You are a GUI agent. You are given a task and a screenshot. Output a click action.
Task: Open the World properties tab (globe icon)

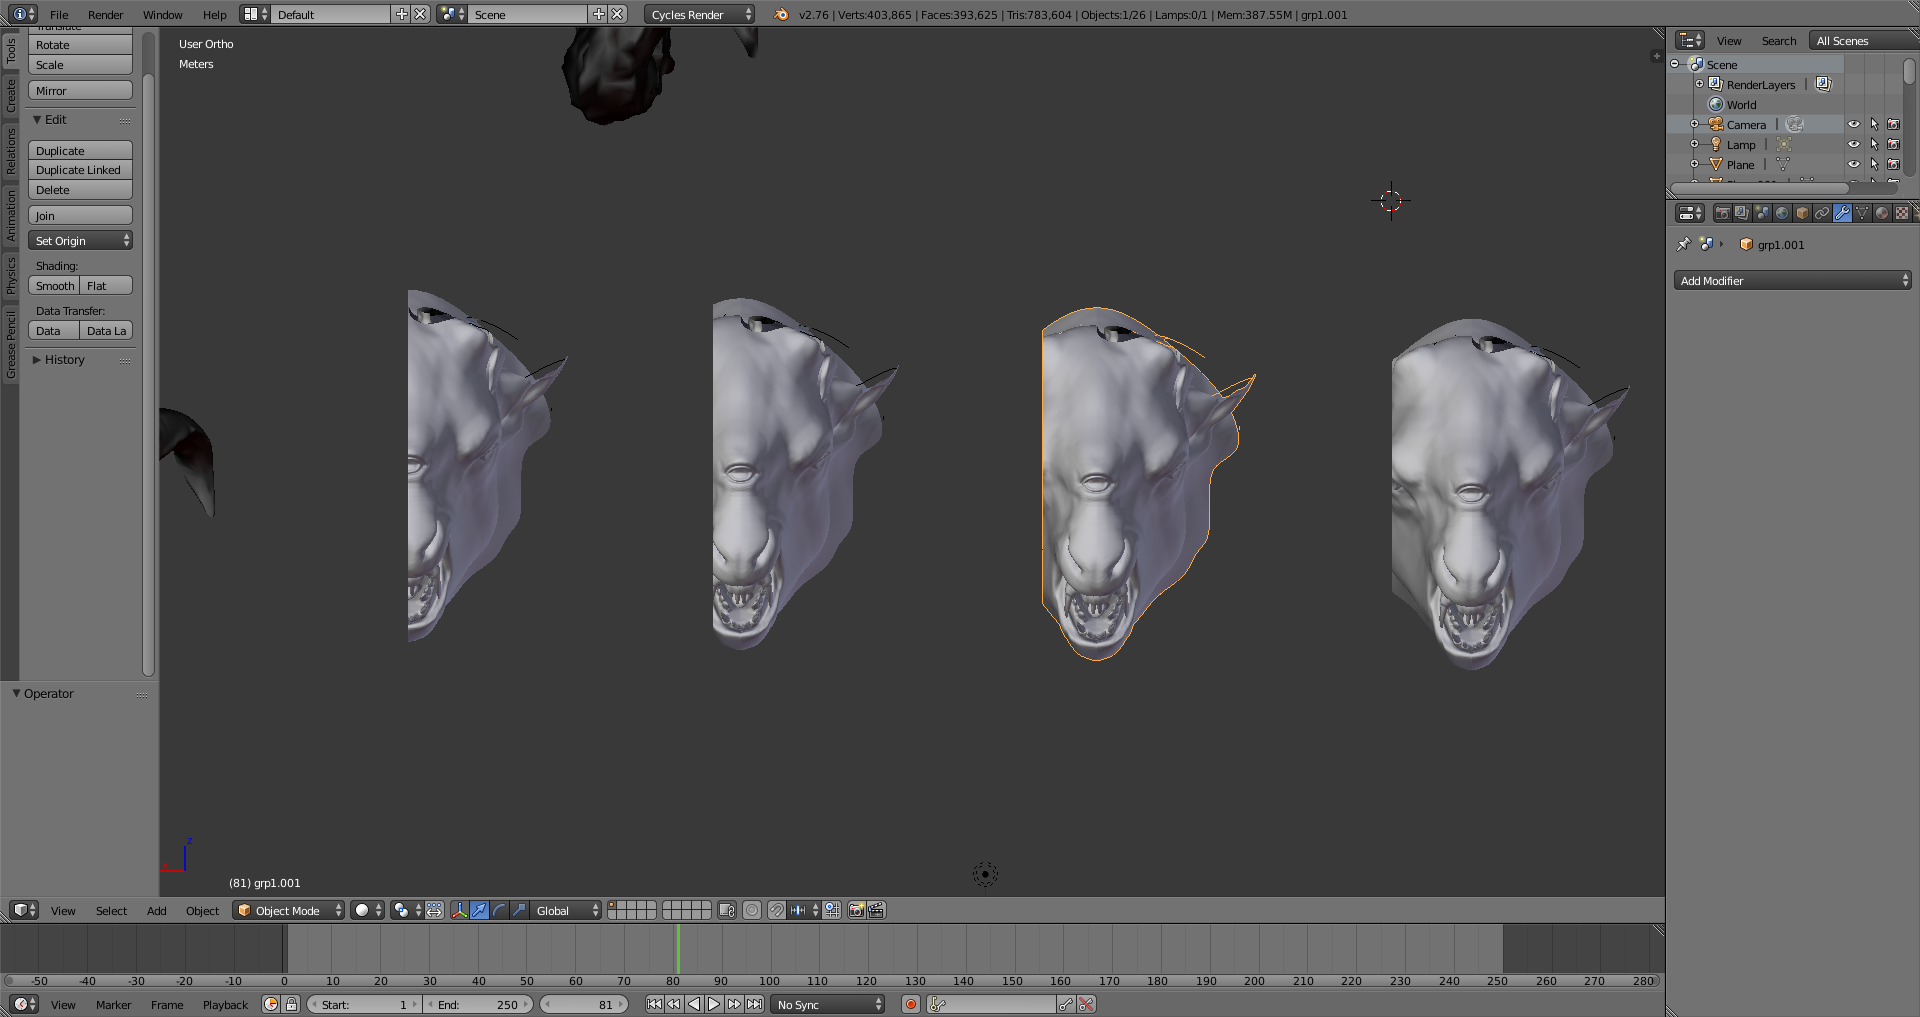coord(1782,213)
